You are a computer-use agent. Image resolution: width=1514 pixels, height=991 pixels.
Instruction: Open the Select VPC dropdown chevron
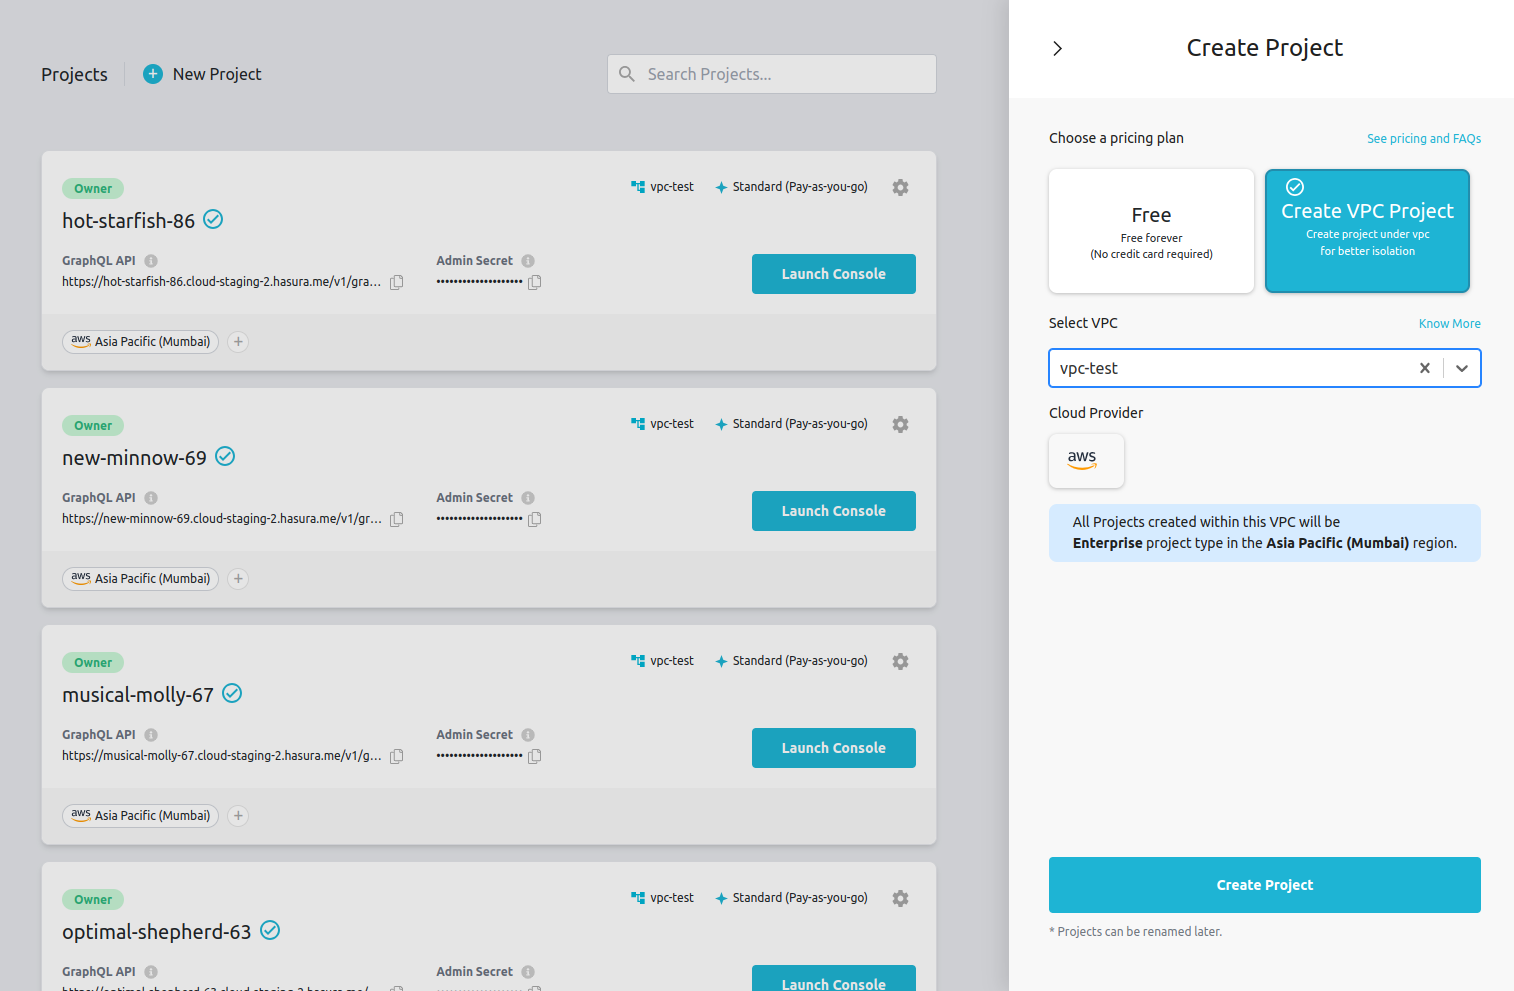[1461, 368]
